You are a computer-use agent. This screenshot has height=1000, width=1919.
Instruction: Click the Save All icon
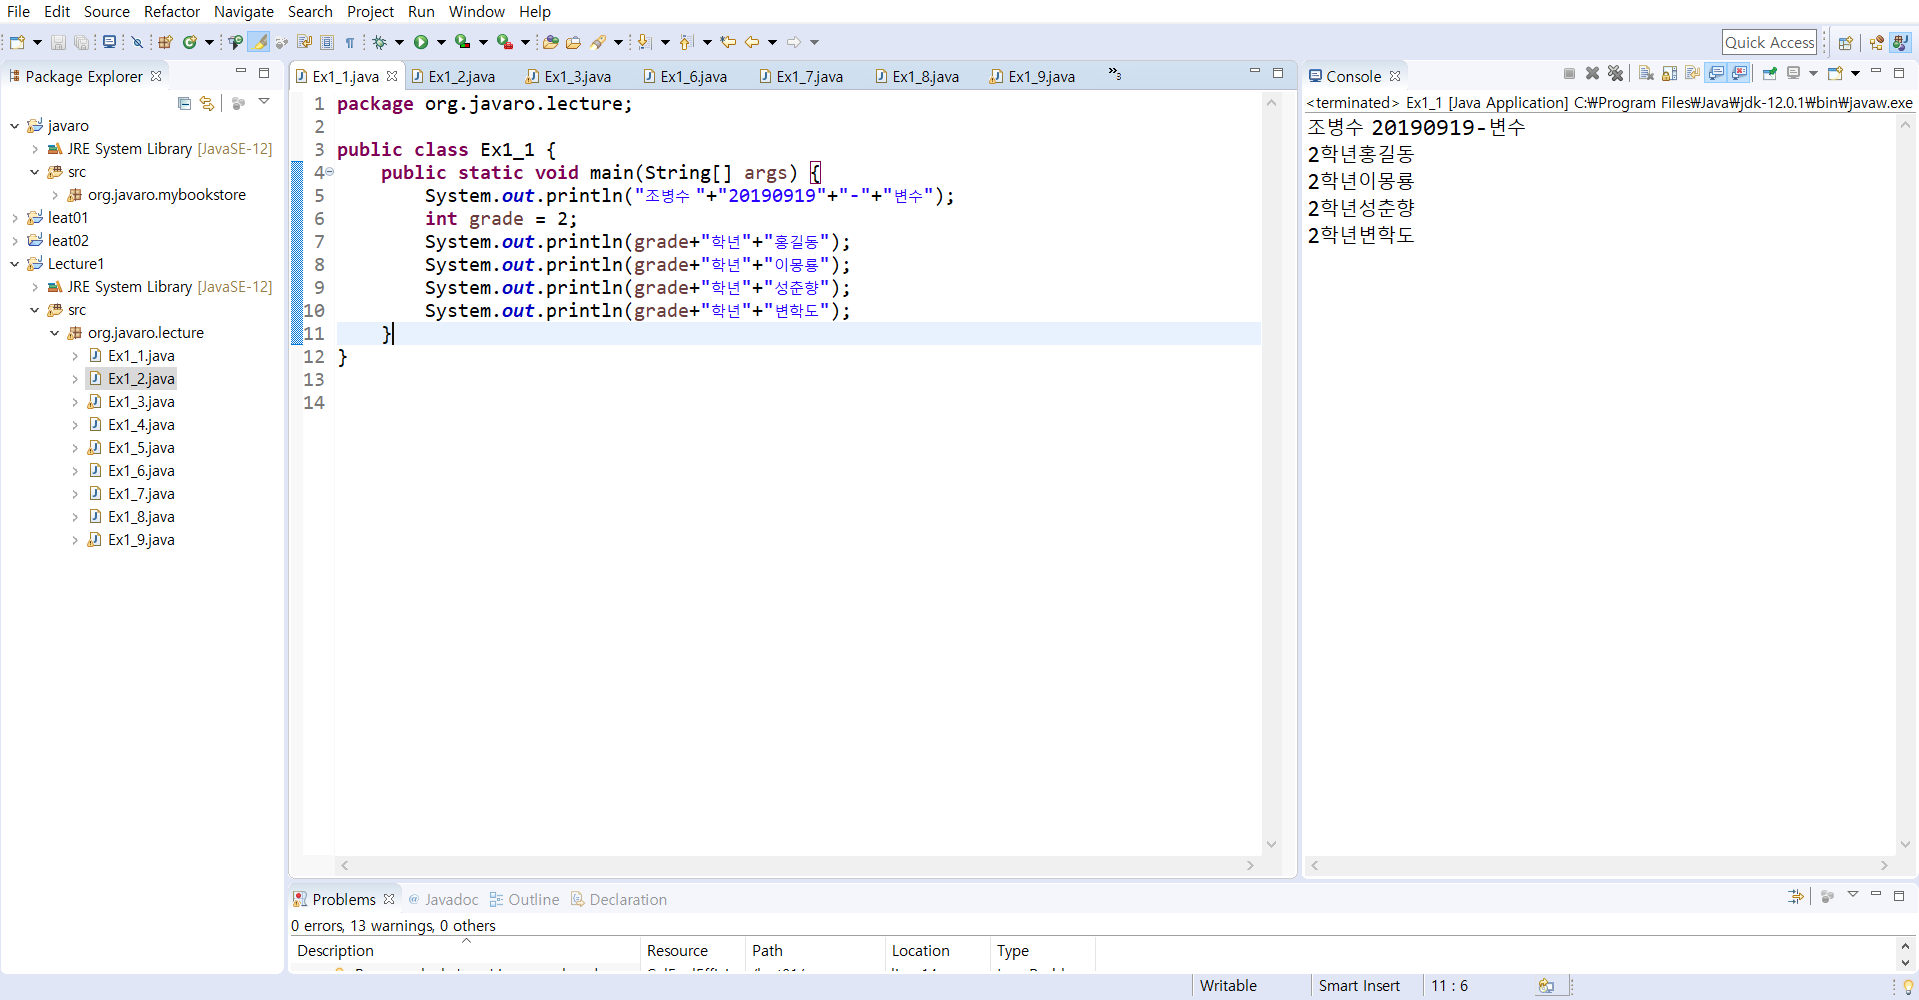[x=81, y=42]
